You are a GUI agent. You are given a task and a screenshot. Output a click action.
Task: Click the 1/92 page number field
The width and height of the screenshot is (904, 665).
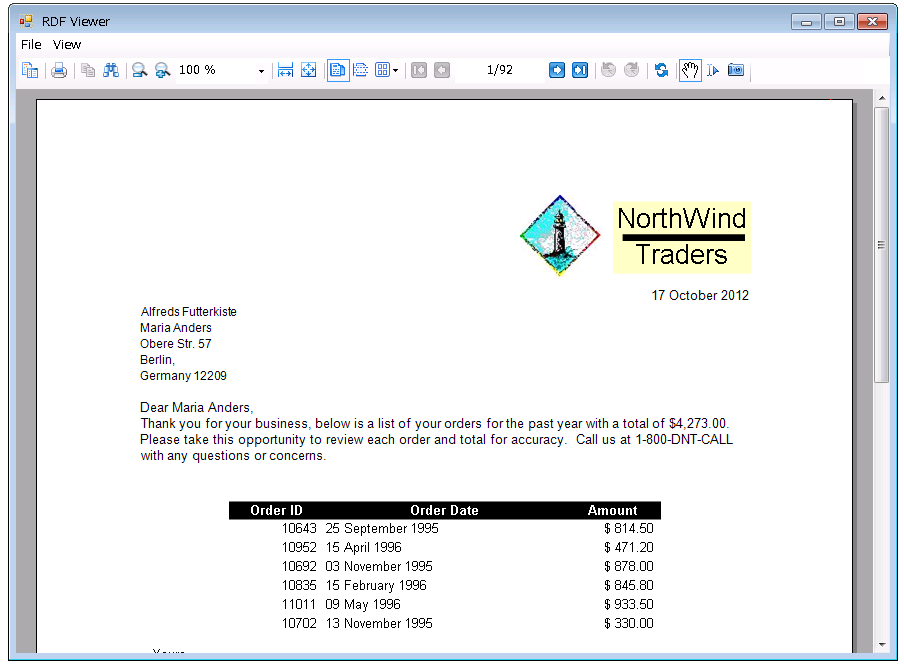click(x=499, y=70)
